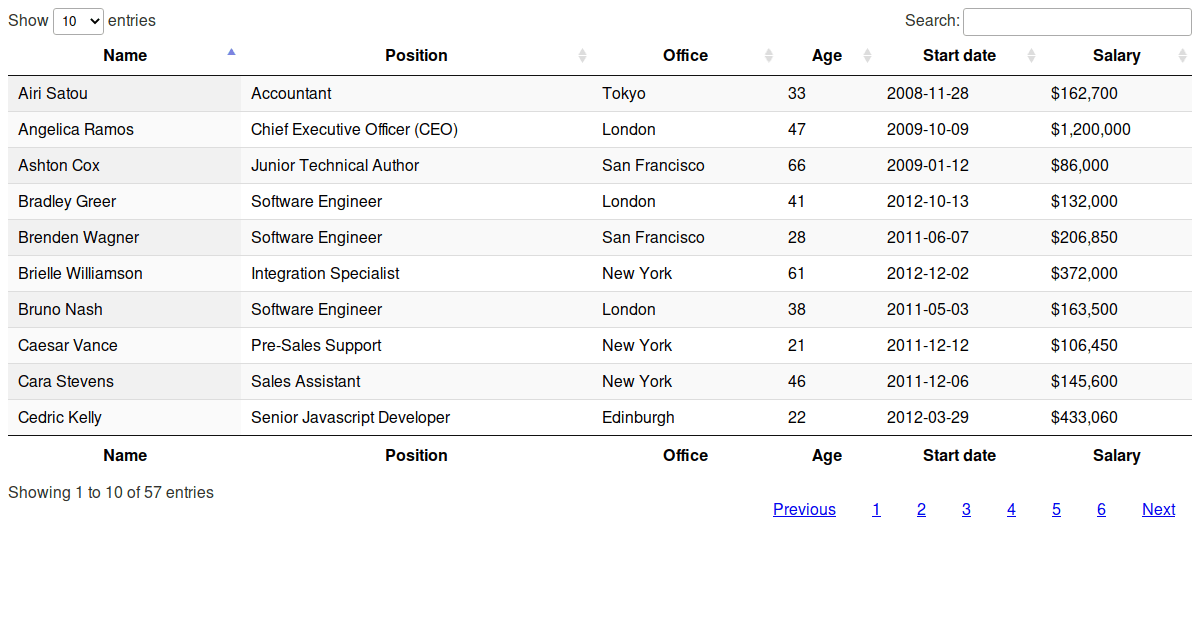This screenshot has height=630, width=1200.
Task: Sort by the Position header text
Action: 416,56
